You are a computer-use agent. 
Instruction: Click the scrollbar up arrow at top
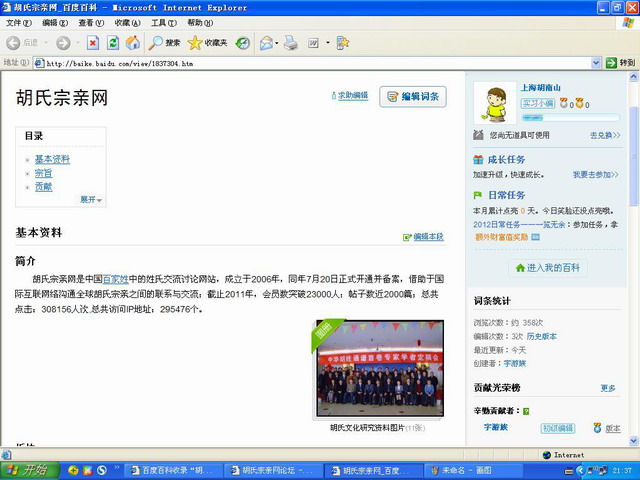pyautogui.click(x=633, y=76)
